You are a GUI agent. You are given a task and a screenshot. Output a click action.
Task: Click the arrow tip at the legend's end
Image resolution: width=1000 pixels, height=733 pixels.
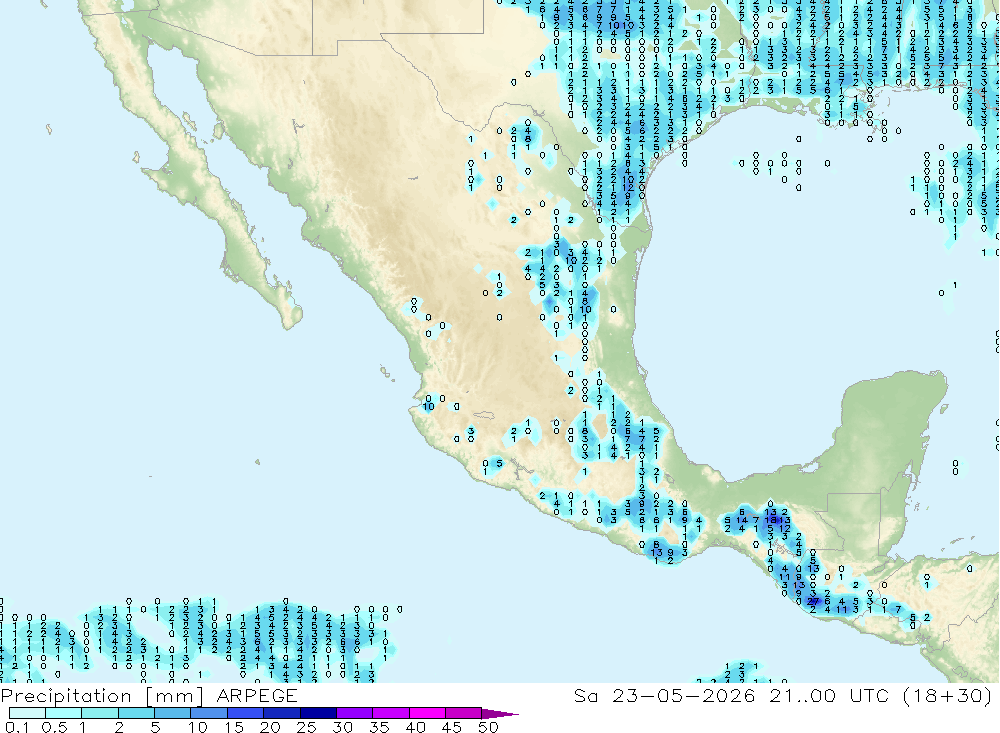coord(501,713)
